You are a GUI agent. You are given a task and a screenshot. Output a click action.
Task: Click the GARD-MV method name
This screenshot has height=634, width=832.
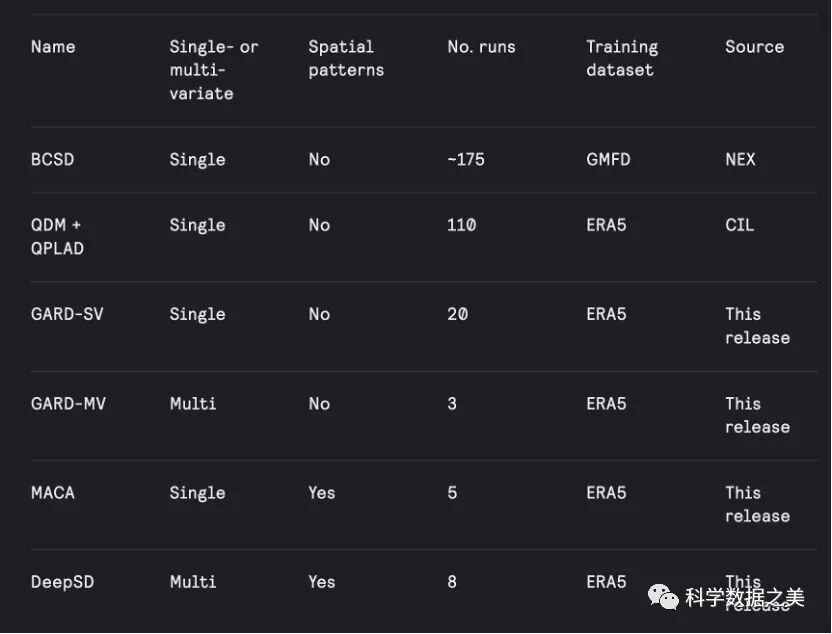click(68, 404)
